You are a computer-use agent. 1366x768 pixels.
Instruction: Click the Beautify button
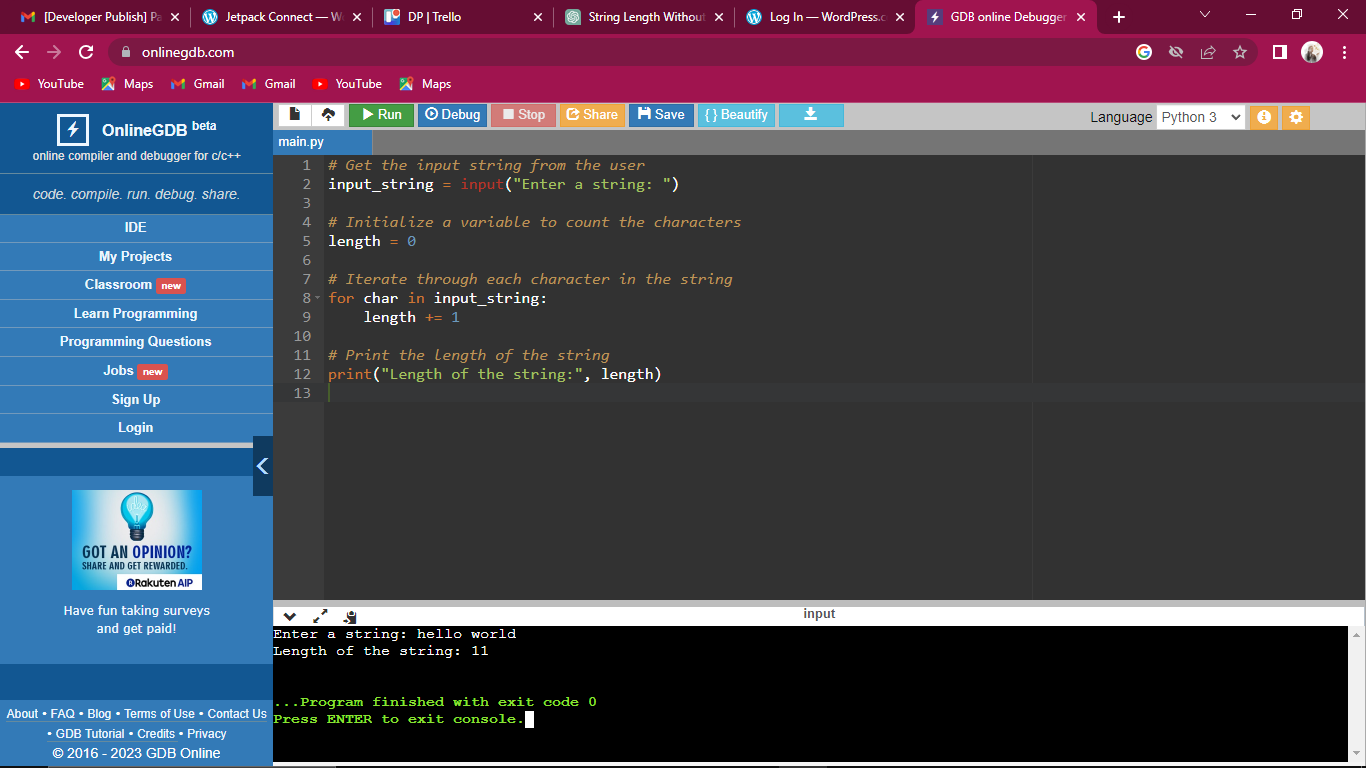[x=736, y=115]
